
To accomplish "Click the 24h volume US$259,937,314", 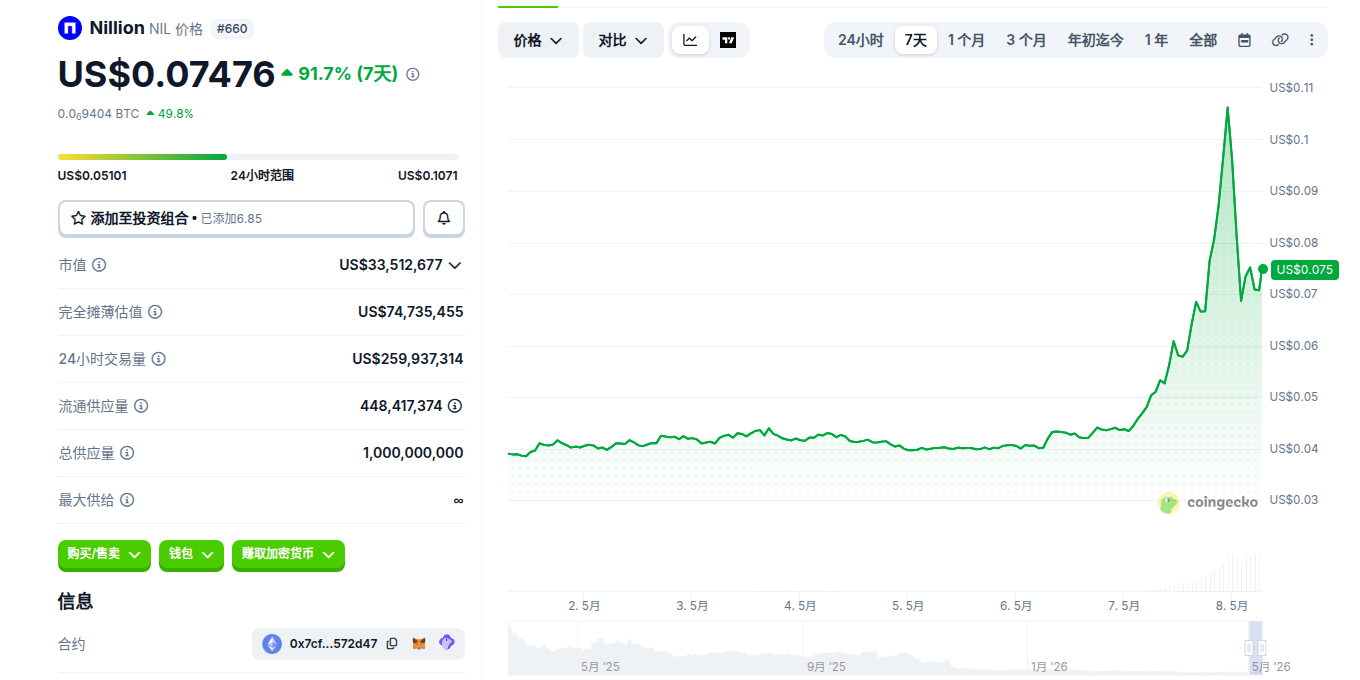I will tap(408, 359).
